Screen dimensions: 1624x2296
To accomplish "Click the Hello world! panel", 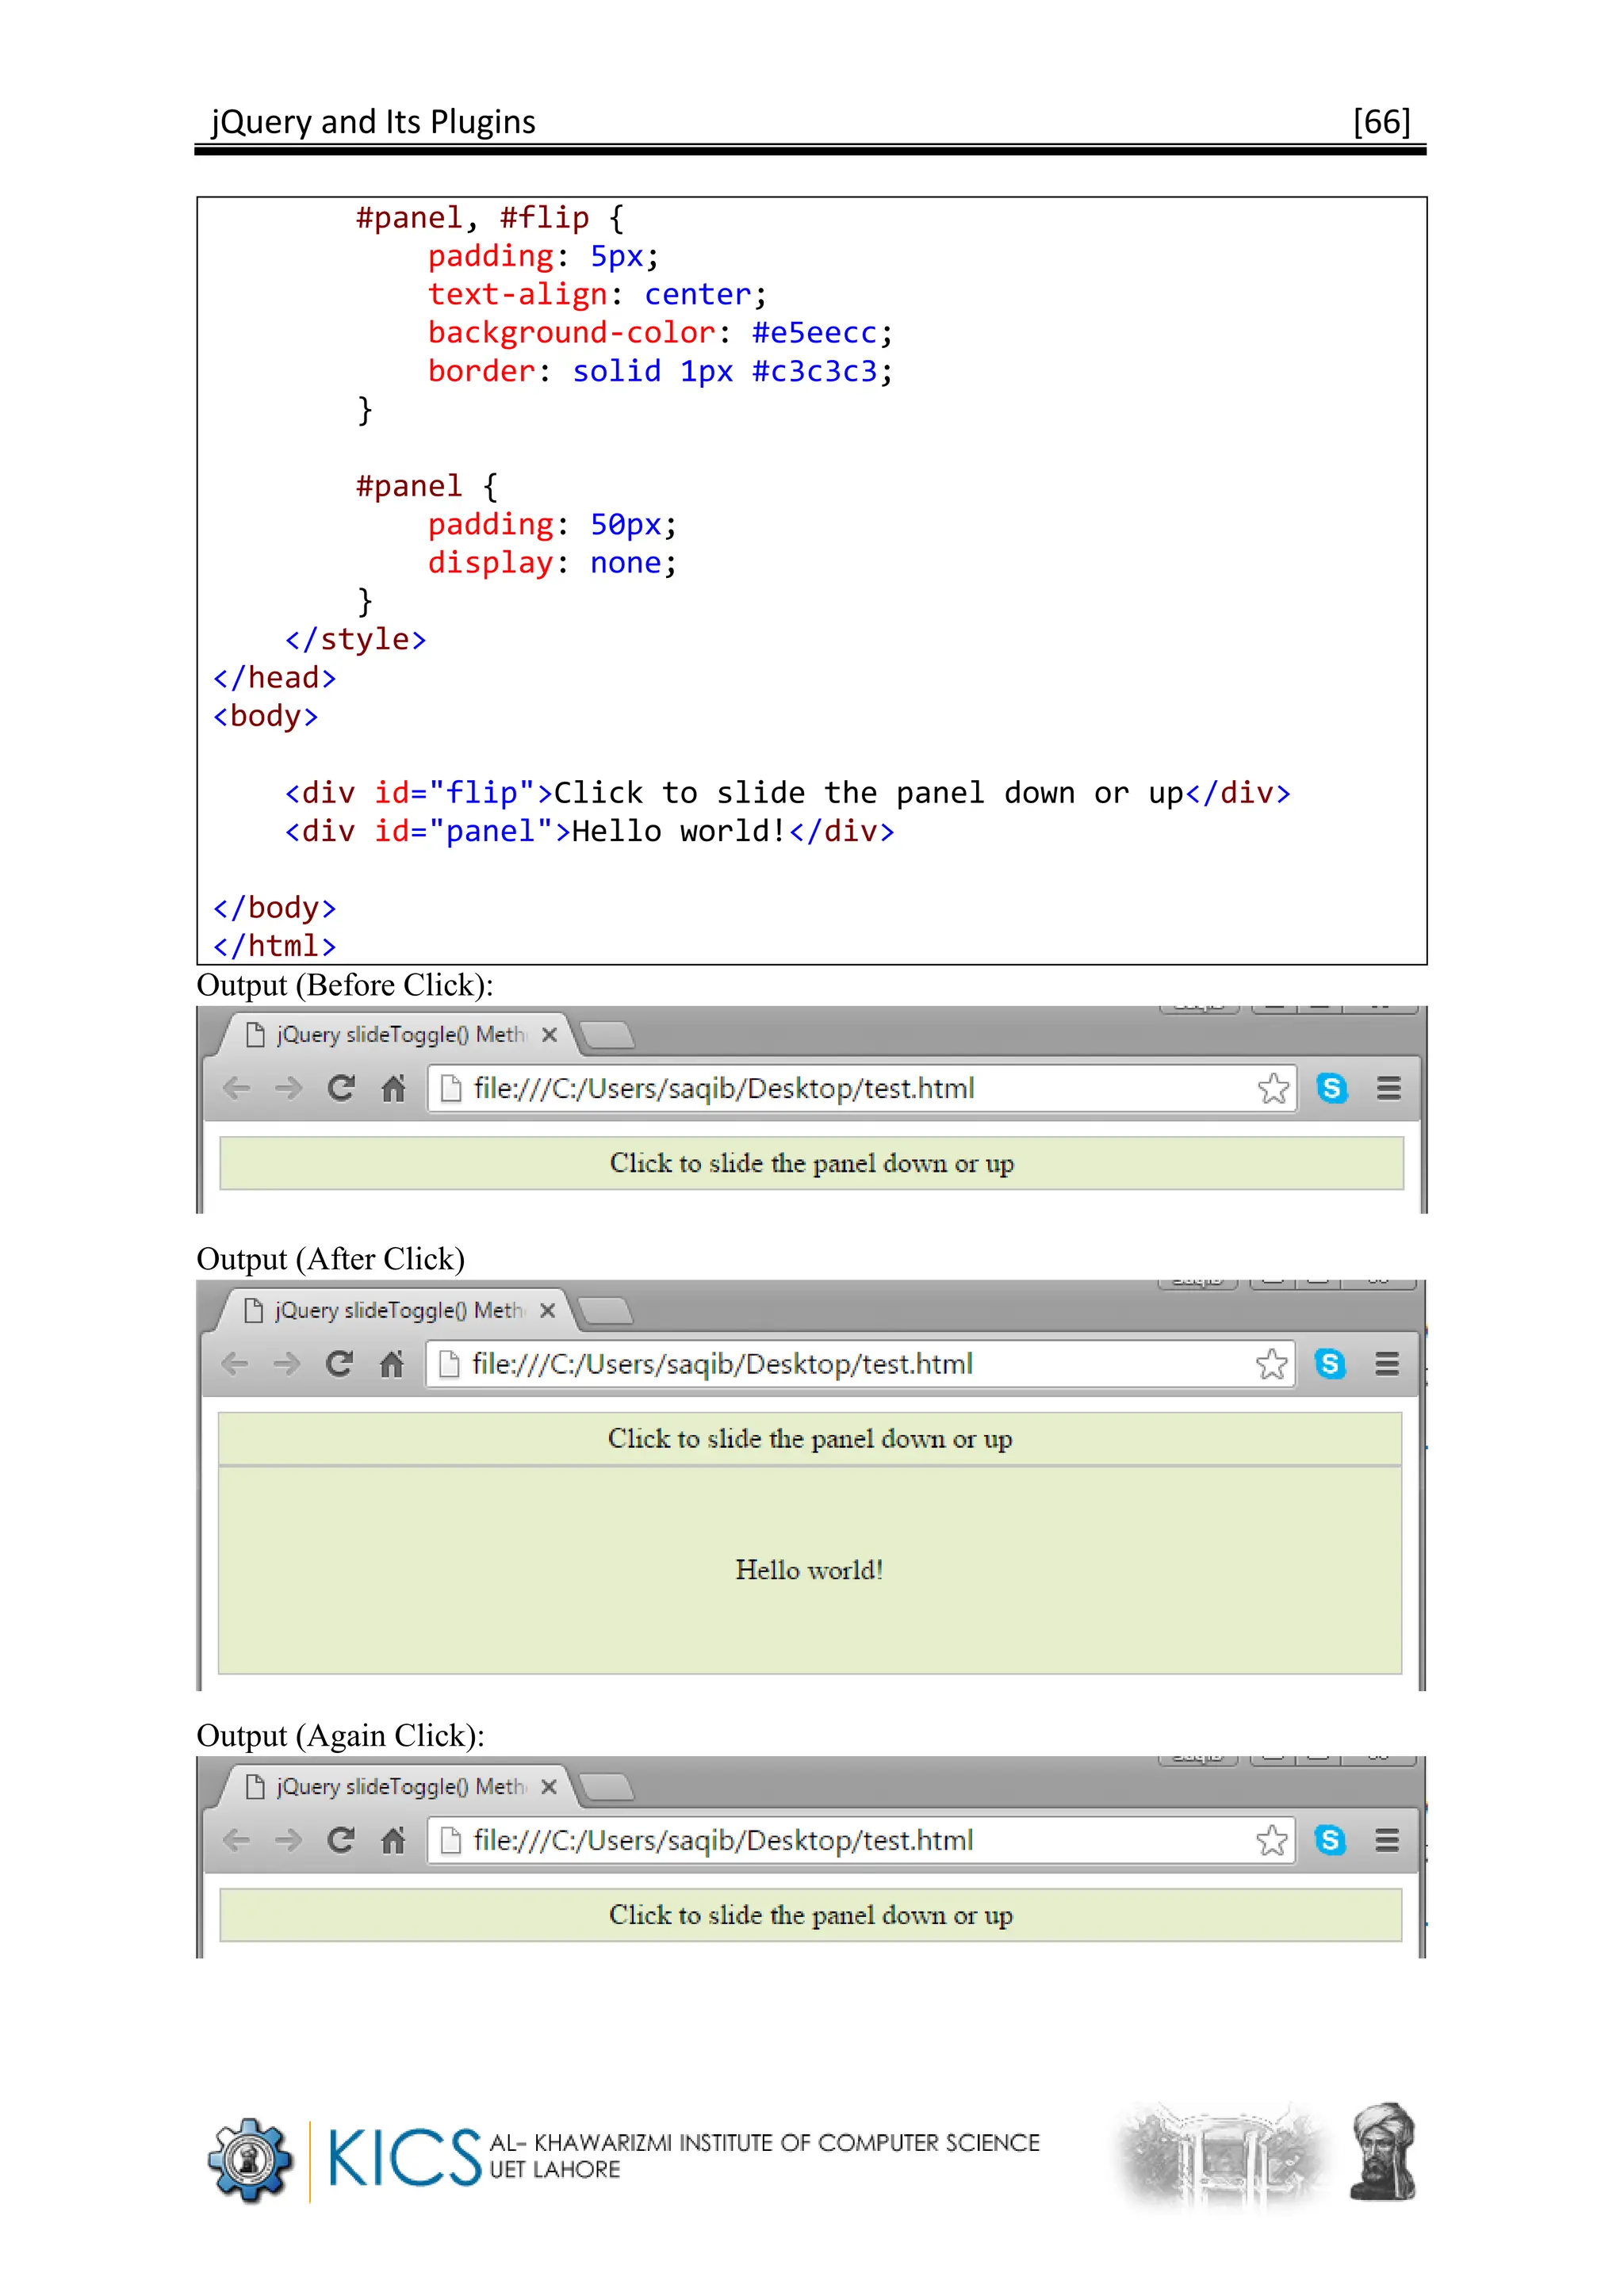I will [809, 1570].
